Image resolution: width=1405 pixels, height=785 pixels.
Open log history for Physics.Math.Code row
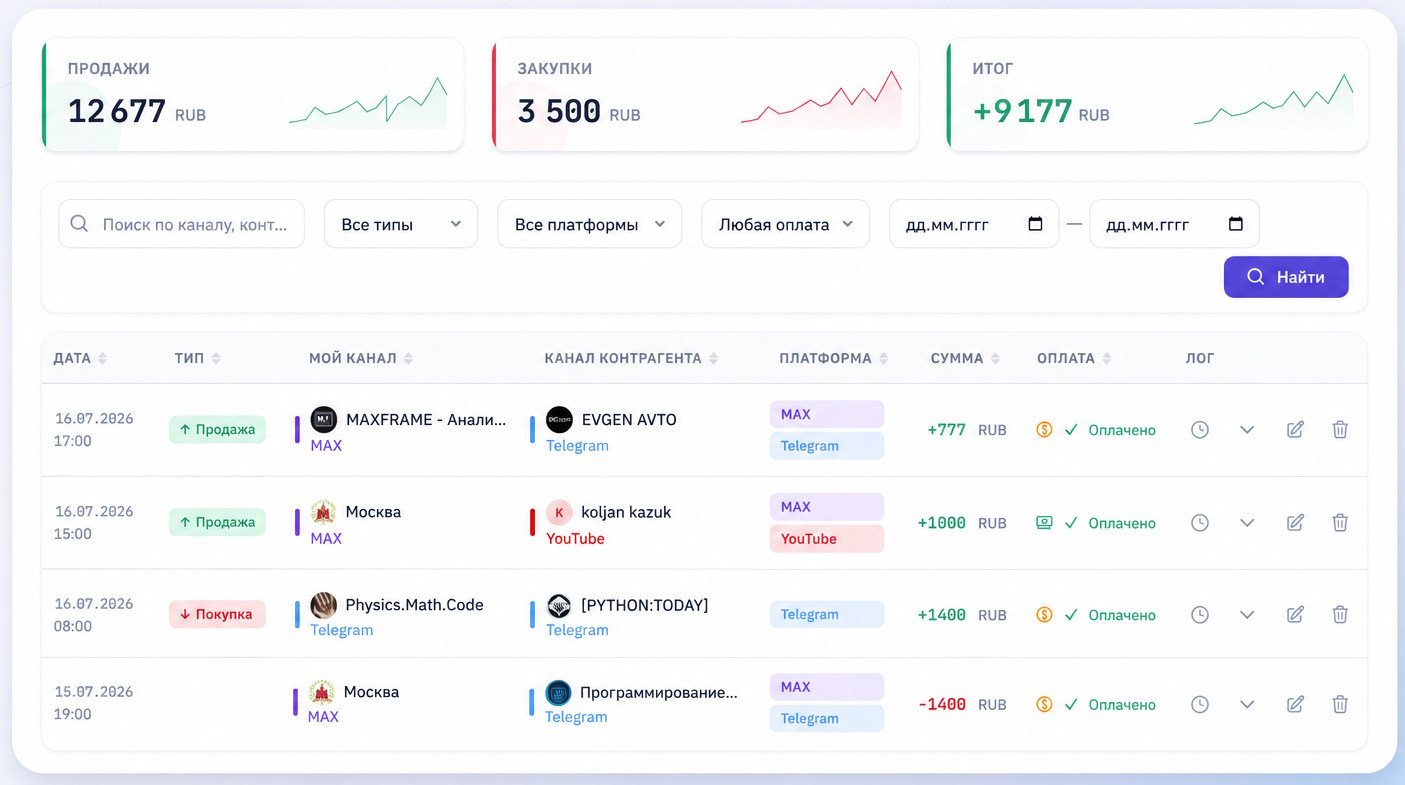click(x=1200, y=614)
